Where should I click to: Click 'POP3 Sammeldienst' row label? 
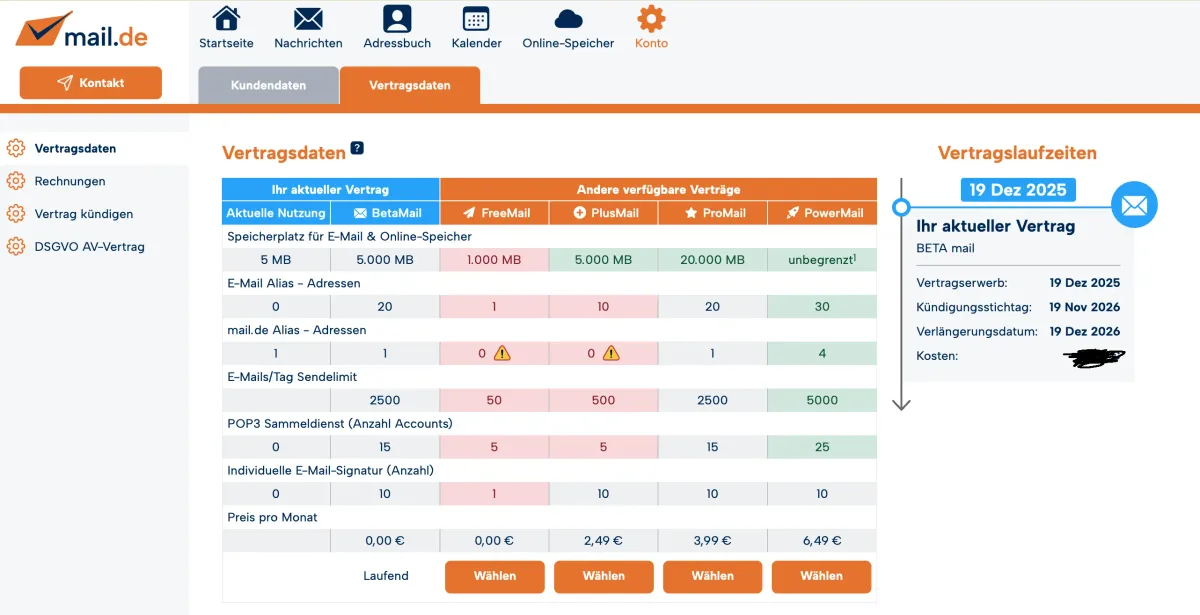(x=340, y=423)
